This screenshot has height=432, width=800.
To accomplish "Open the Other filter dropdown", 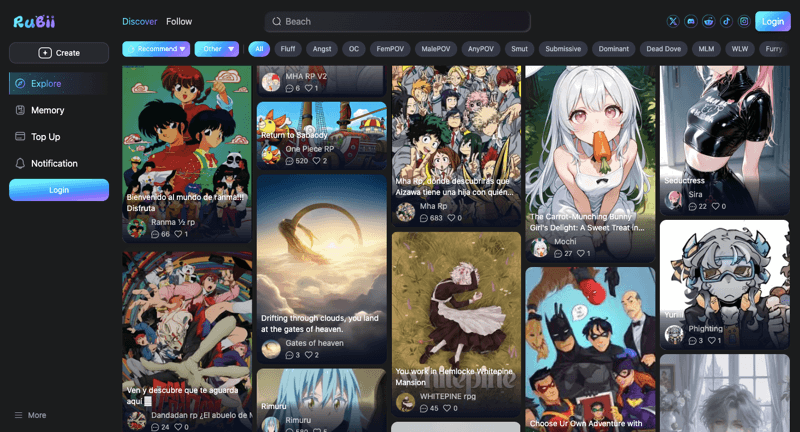I will 217,48.
